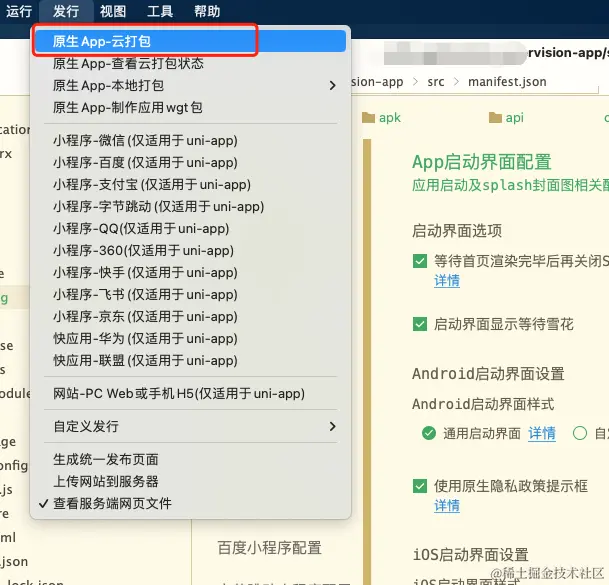Click the apk folder icon
The image size is (609, 585).
tap(368, 117)
